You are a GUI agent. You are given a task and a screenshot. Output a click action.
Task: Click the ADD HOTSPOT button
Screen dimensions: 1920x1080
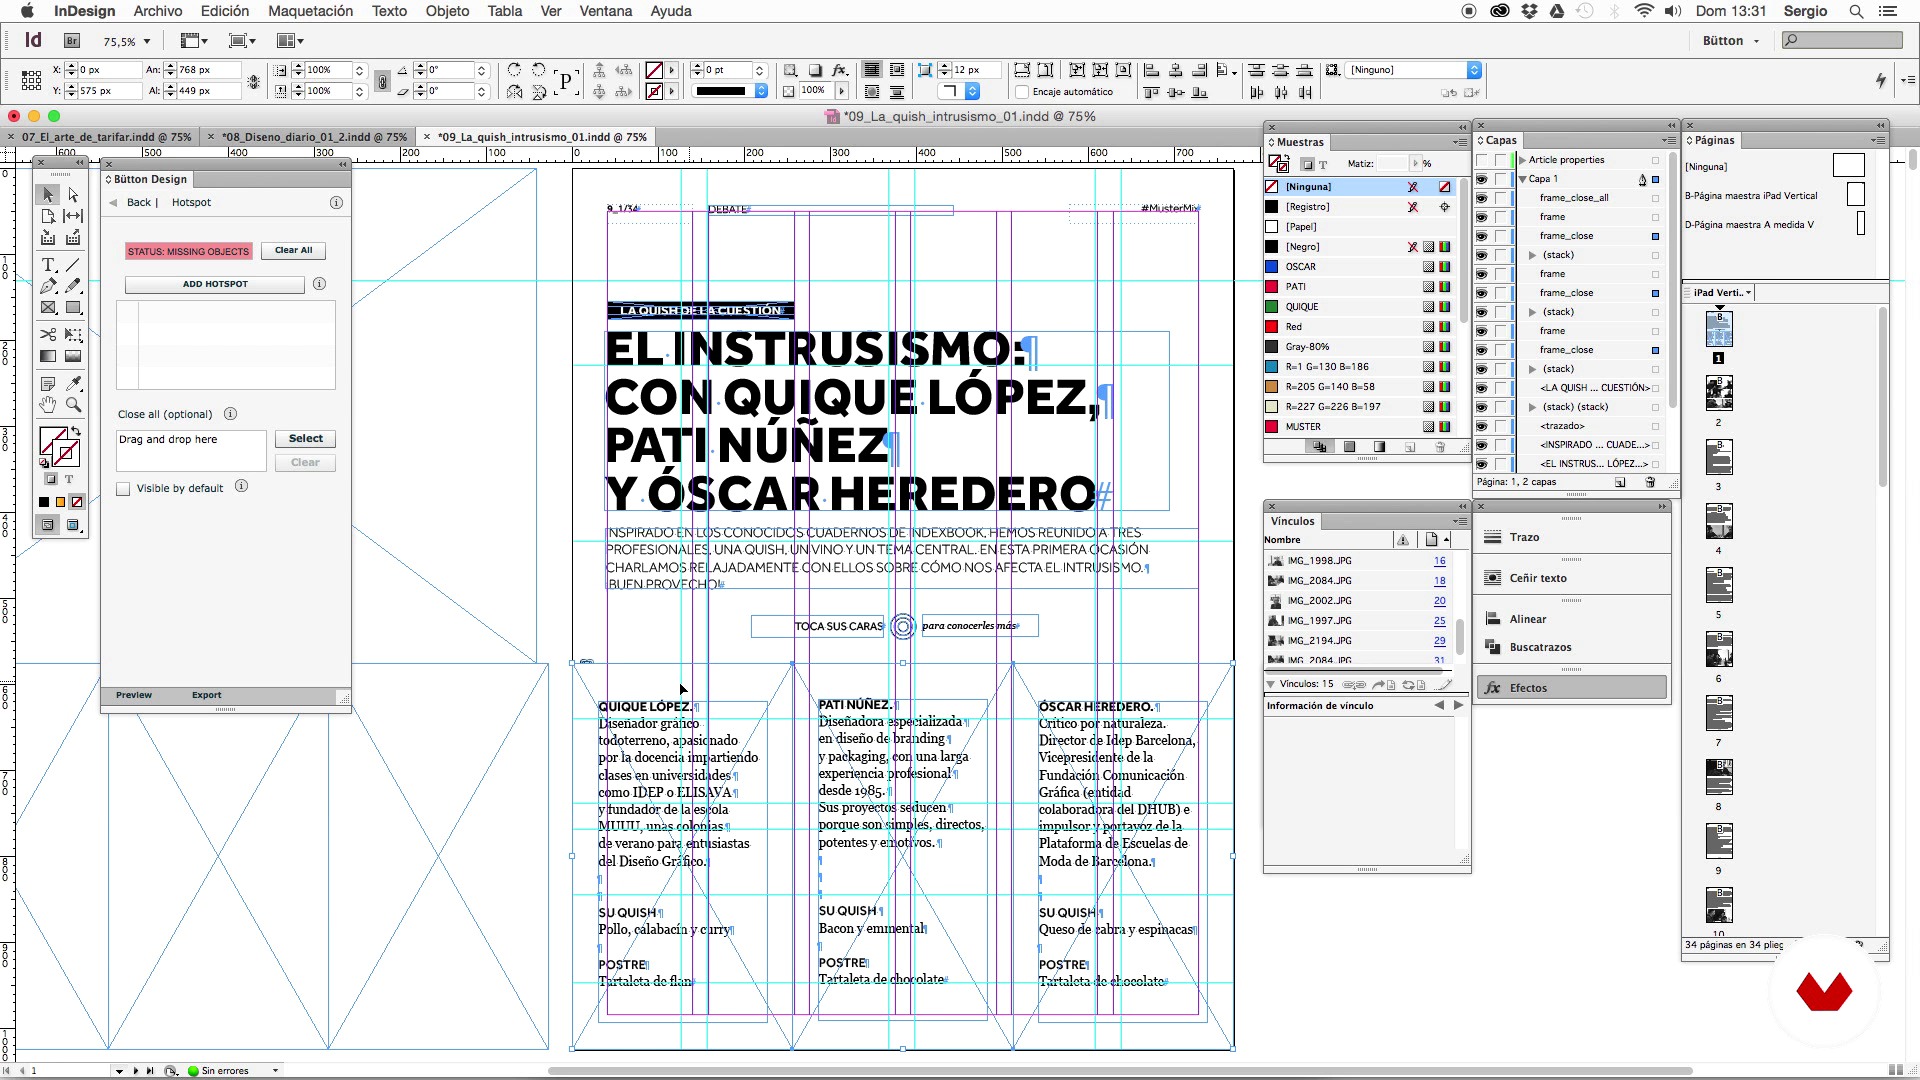coord(215,284)
